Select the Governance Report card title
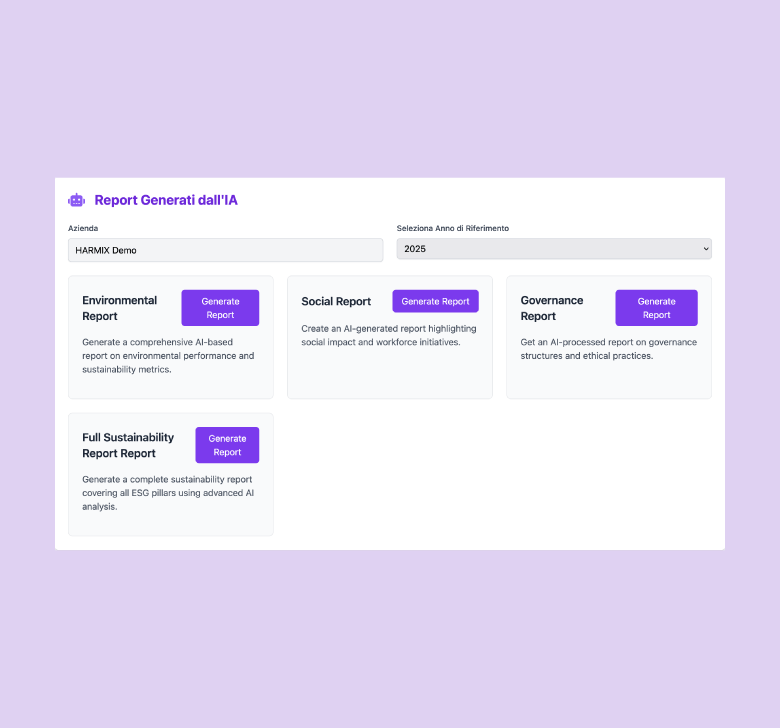 point(552,308)
